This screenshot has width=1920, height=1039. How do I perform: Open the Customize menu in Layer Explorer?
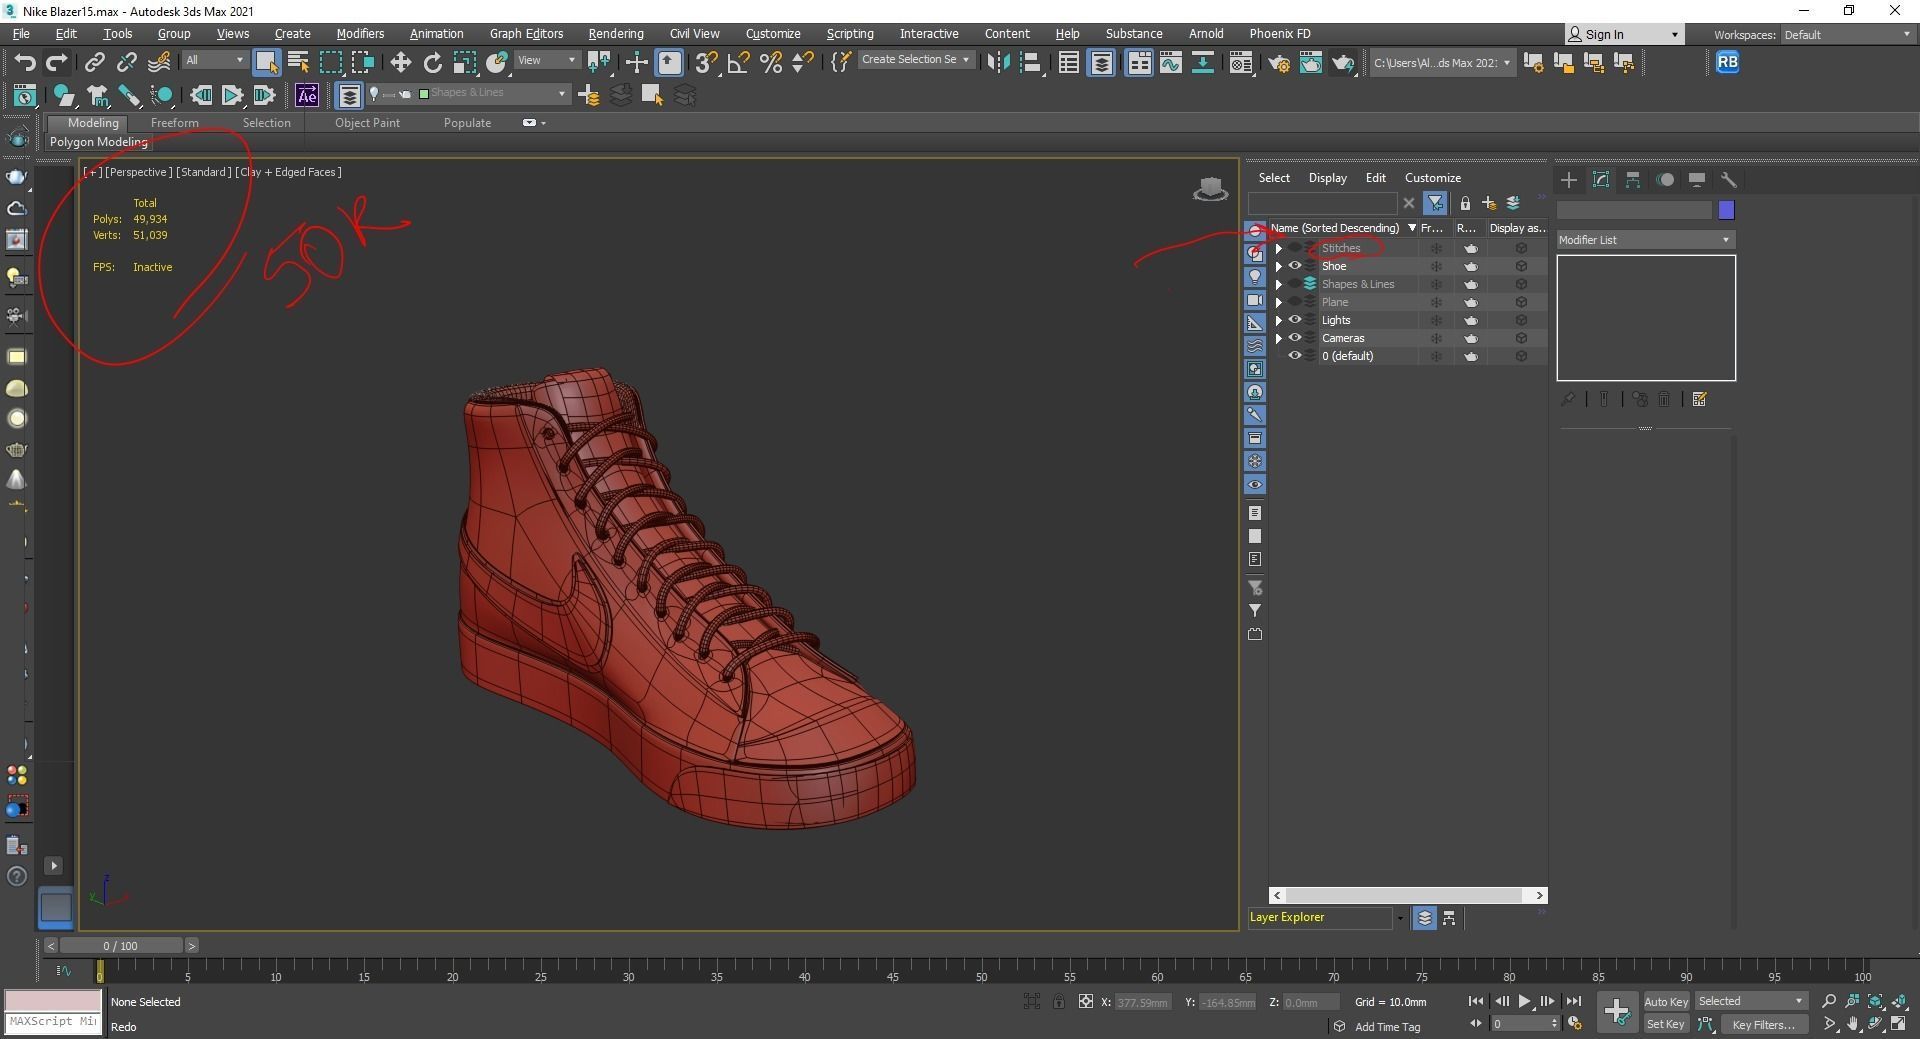click(x=1432, y=178)
